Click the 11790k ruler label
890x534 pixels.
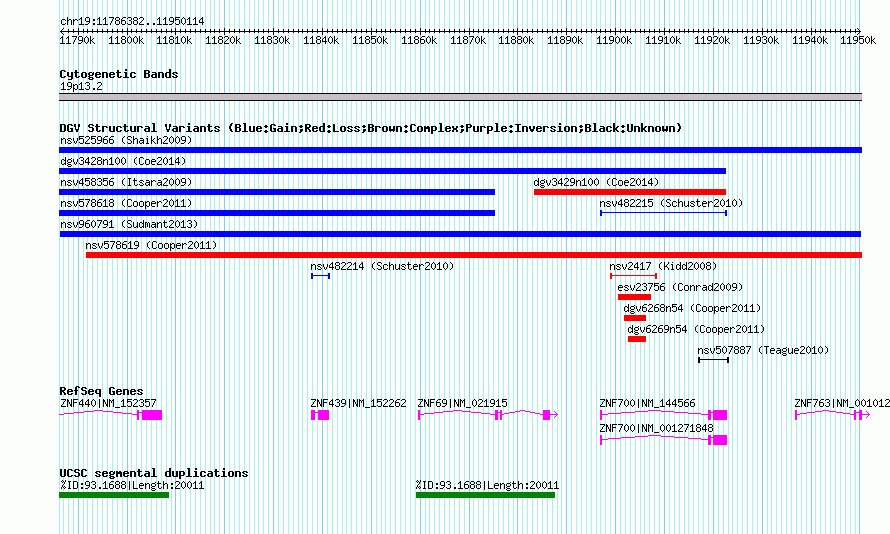click(77, 40)
